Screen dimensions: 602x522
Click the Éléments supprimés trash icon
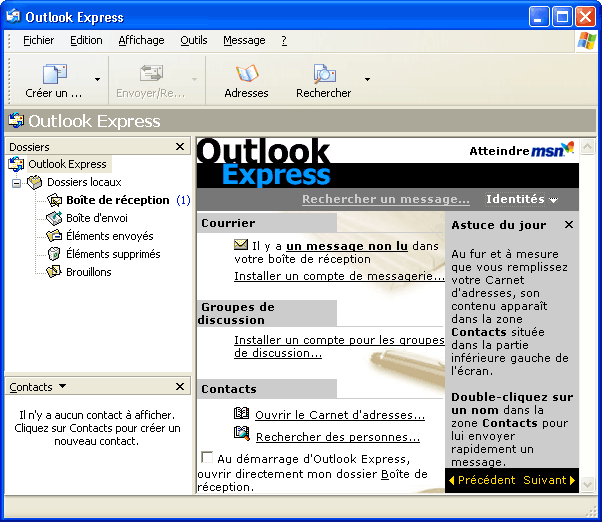click(x=54, y=253)
